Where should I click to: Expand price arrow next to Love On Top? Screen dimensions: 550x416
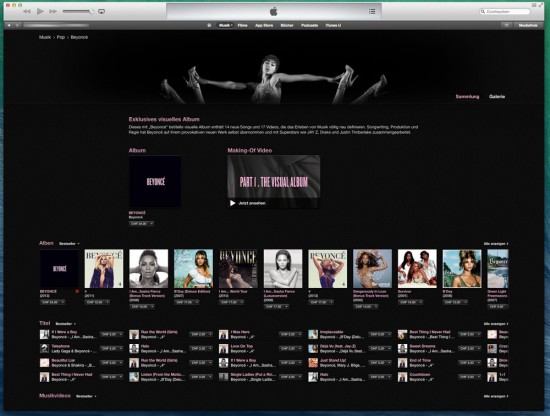(x=300, y=349)
